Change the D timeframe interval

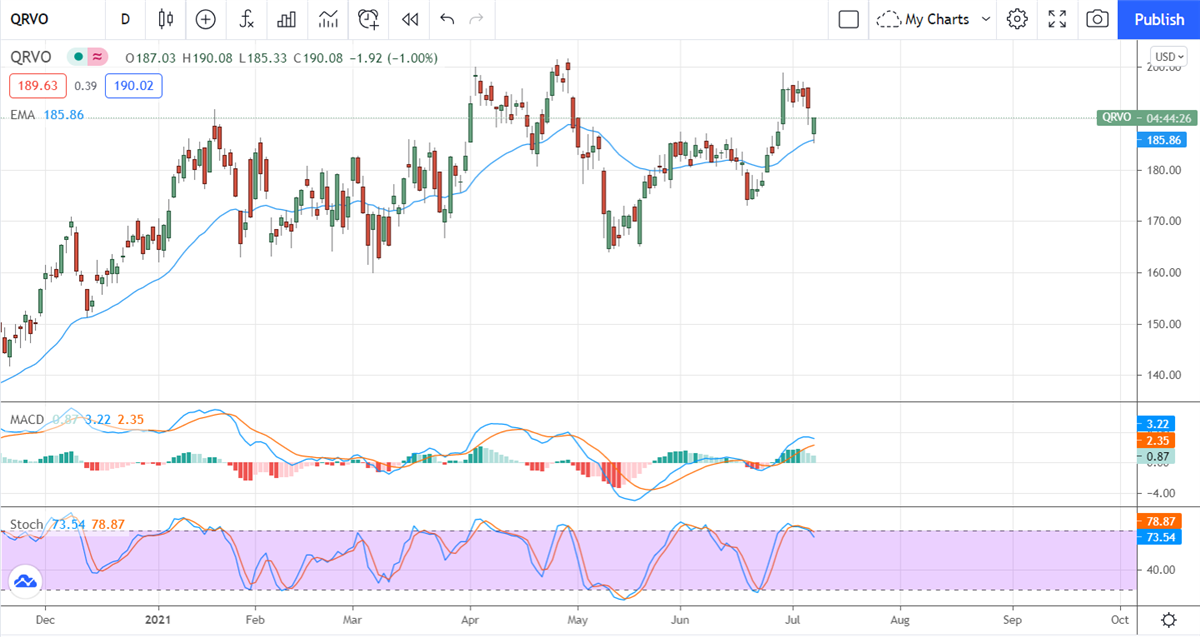coord(125,19)
